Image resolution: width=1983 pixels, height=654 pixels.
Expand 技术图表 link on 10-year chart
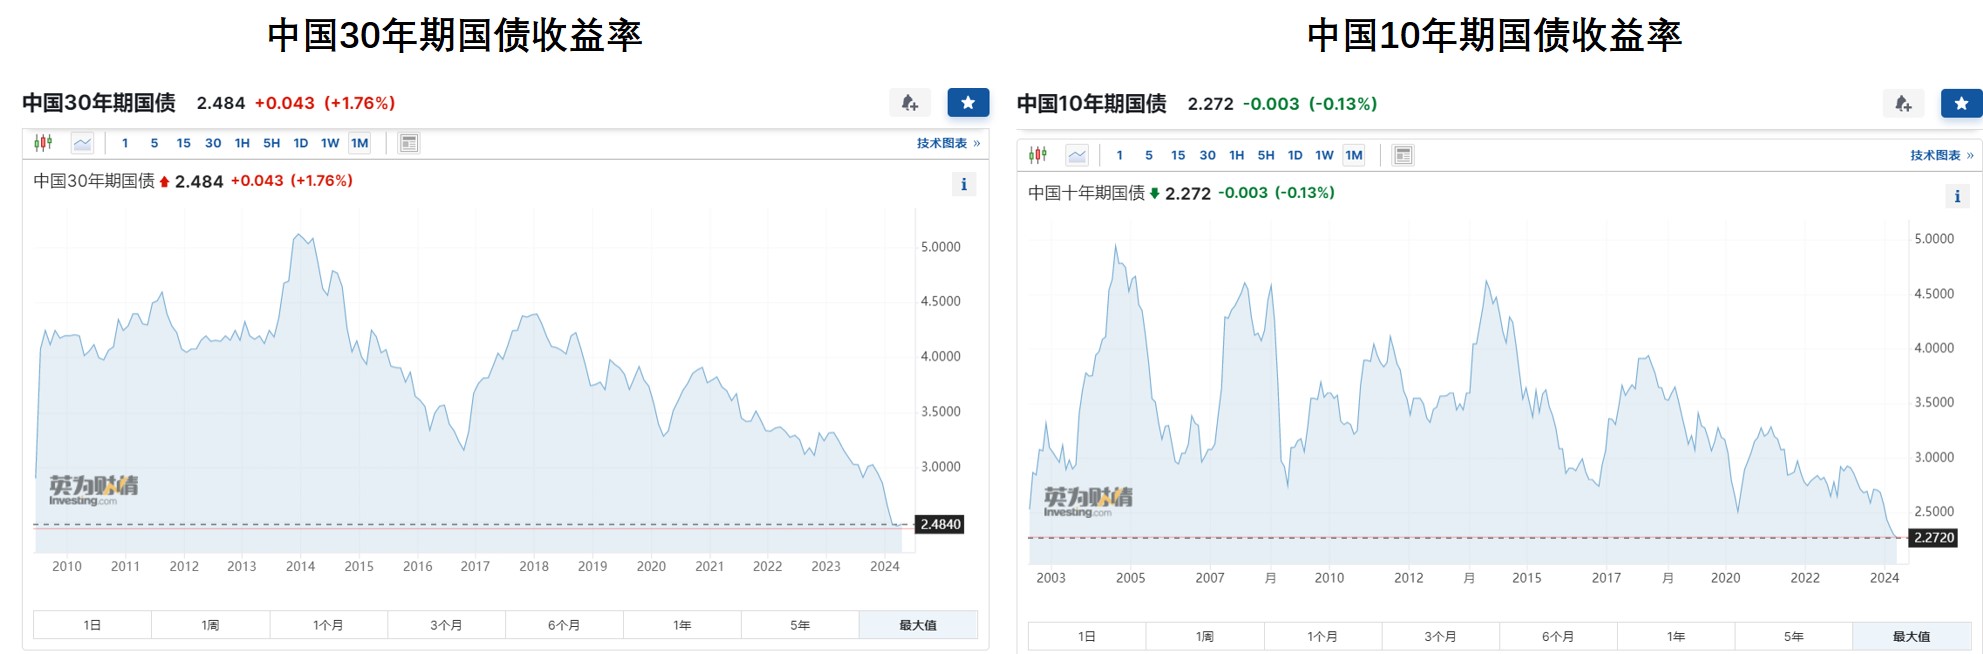tap(1941, 155)
